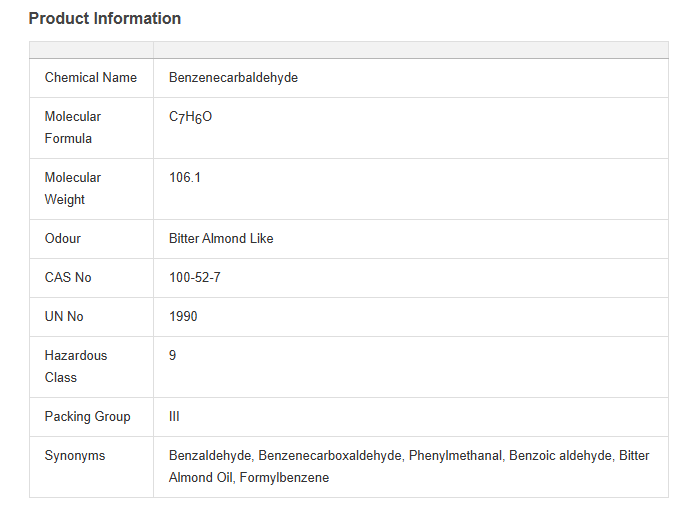Click the Packing Group label cell
The width and height of the screenshot is (676, 512).
coord(87,417)
